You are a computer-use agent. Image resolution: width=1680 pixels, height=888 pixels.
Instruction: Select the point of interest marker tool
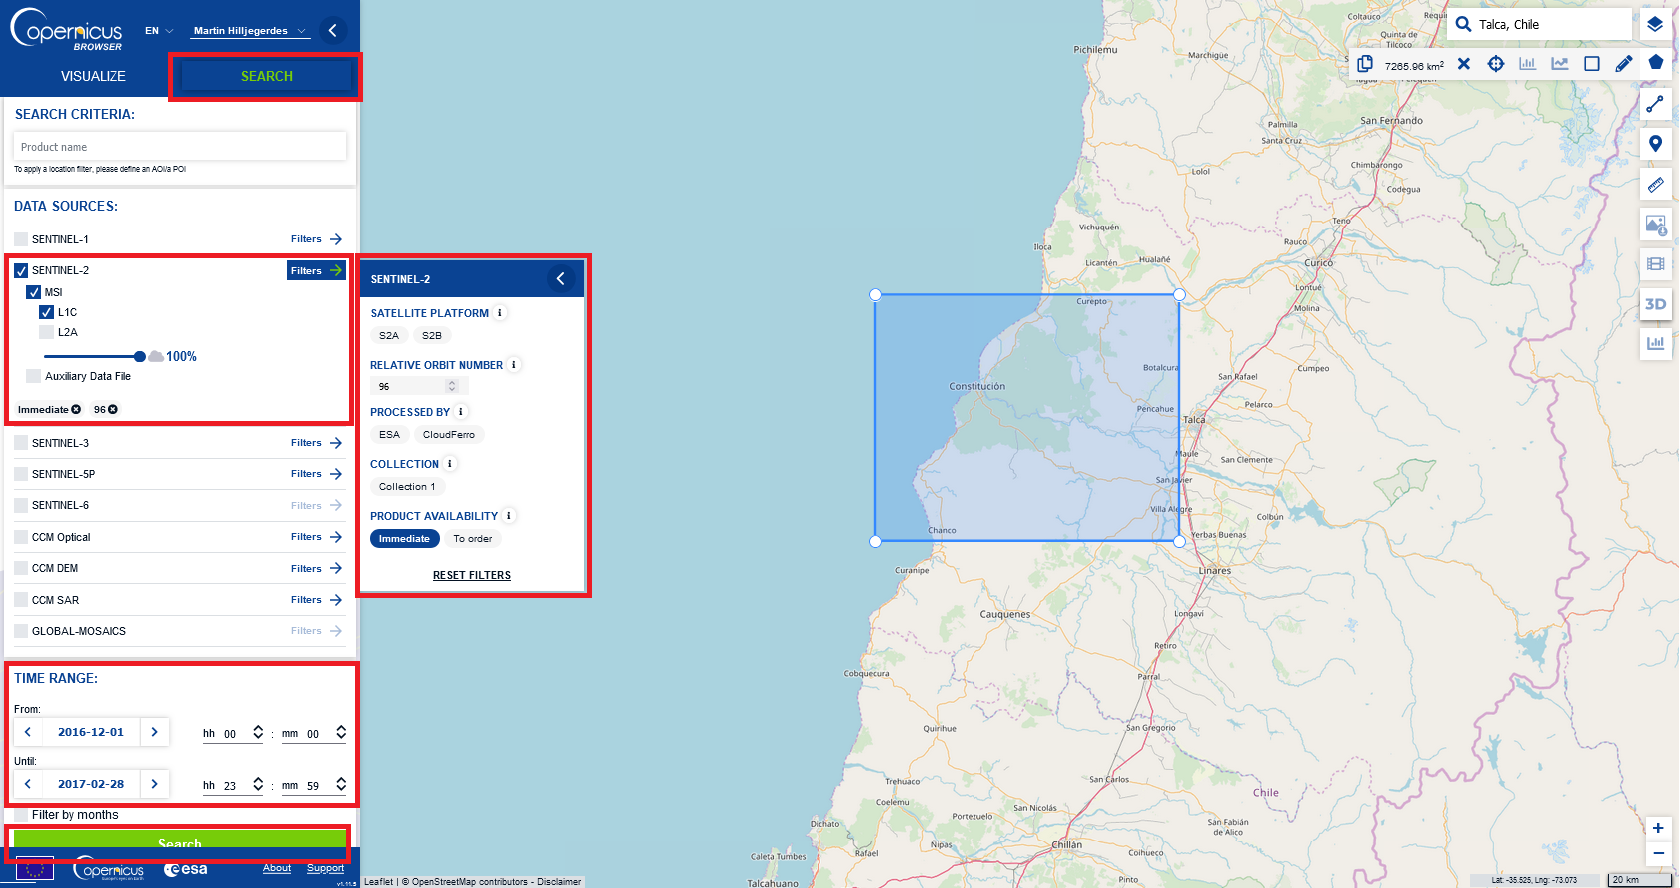point(1655,144)
